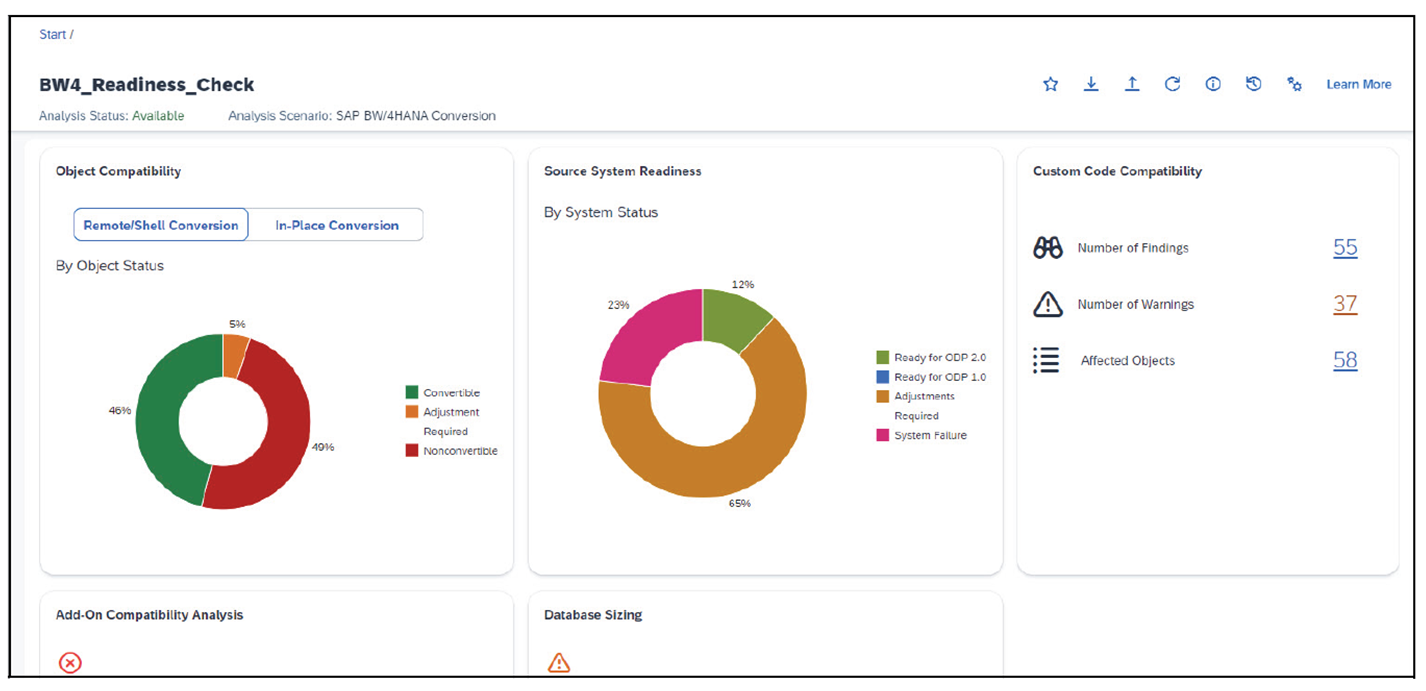The height and width of the screenshot is (691, 1426).
Task: Download the analysis results
Action: click(x=1091, y=84)
